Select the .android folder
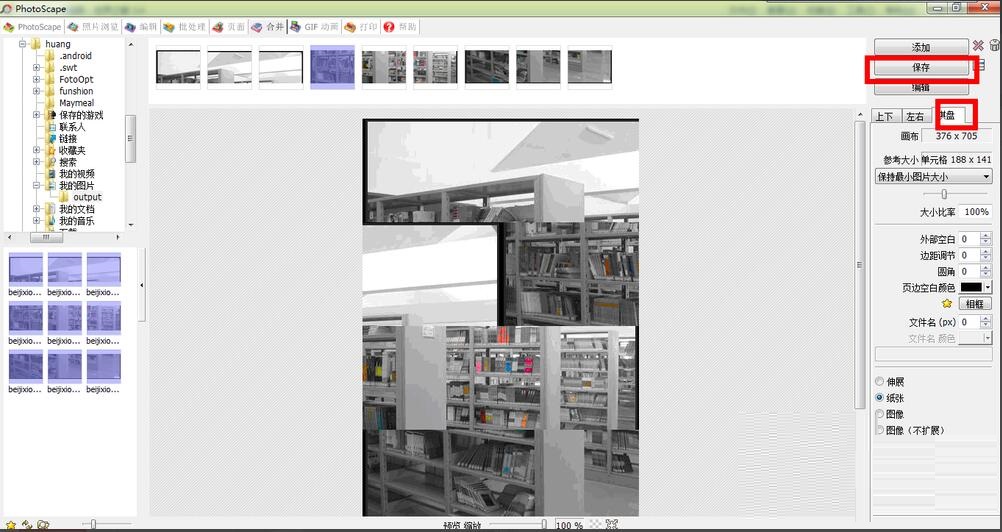 pos(75,56)
